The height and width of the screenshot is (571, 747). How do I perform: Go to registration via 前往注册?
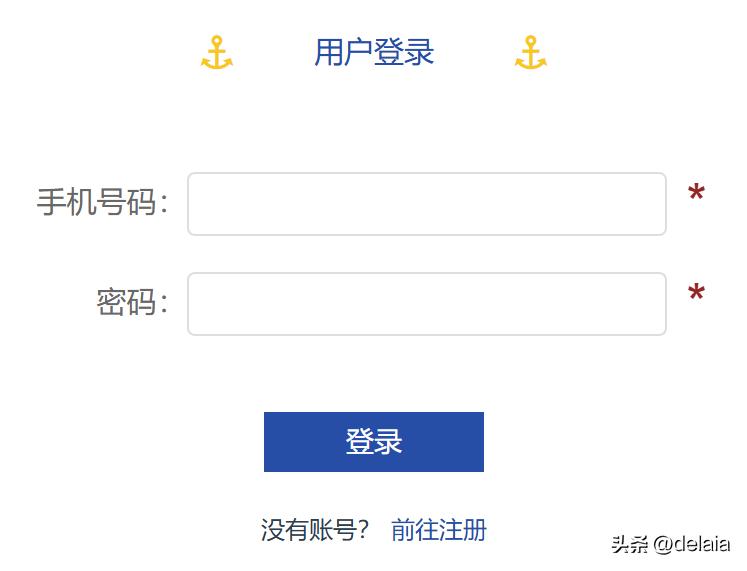(x=438, y=529)
